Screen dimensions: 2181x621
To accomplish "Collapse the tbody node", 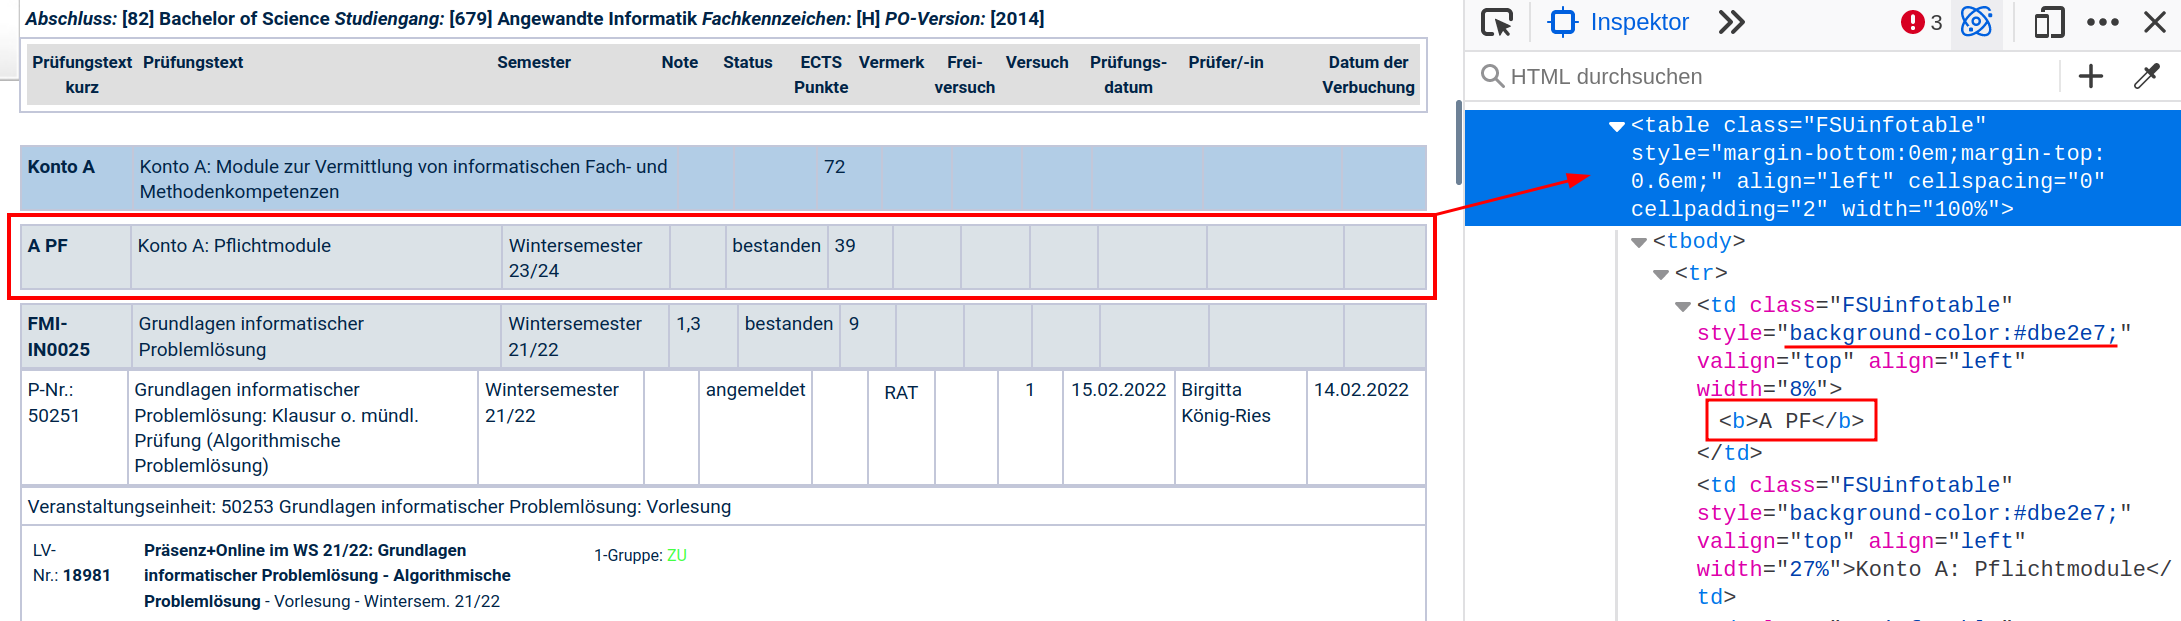I will [1639, 242].
